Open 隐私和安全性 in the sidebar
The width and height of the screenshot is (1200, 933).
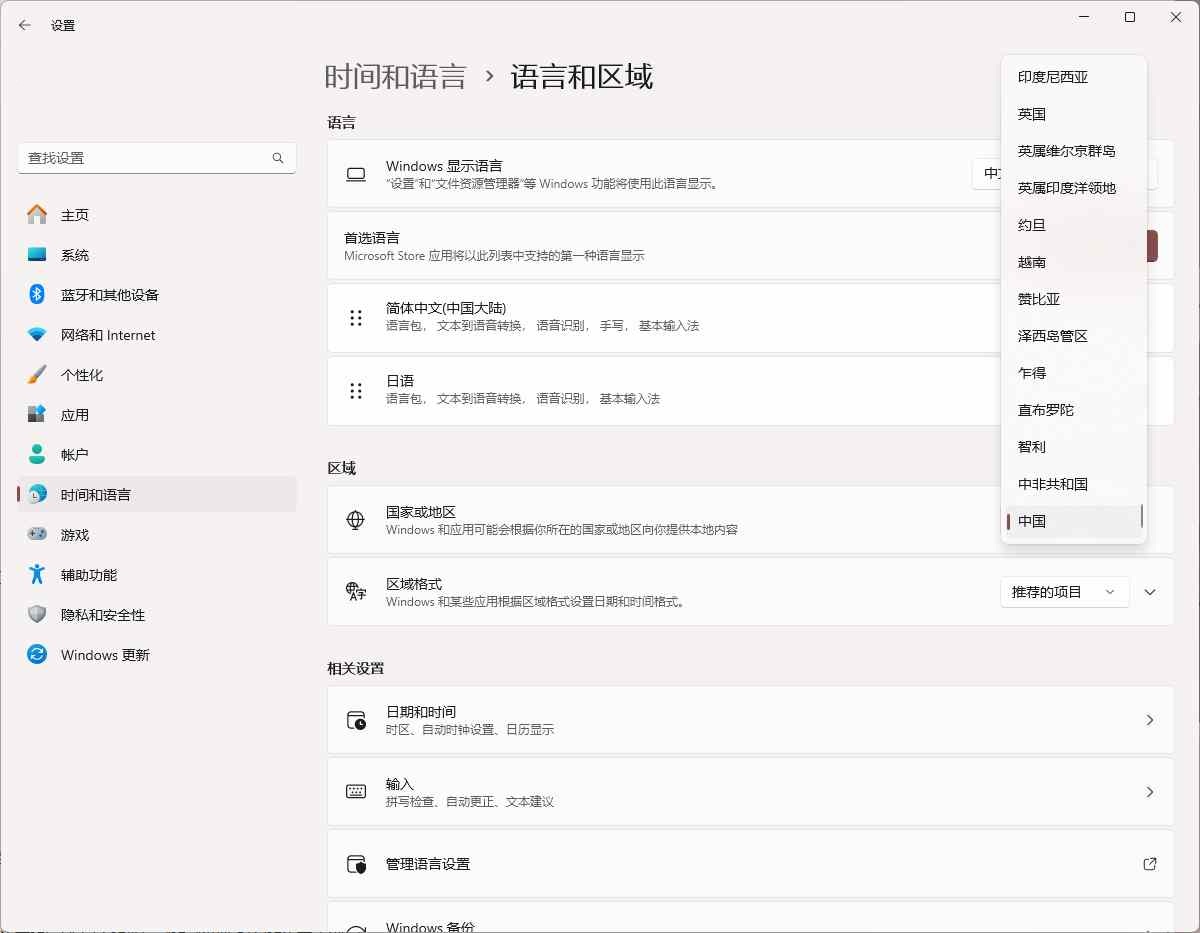pos(157,615)
